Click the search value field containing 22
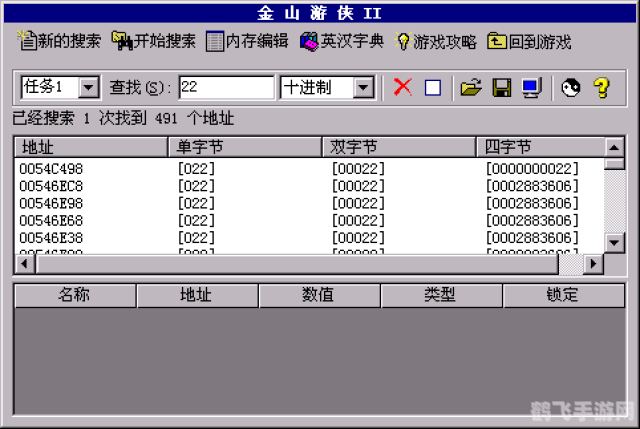Viewport: 640px width, 429px height. pos(226,87)
